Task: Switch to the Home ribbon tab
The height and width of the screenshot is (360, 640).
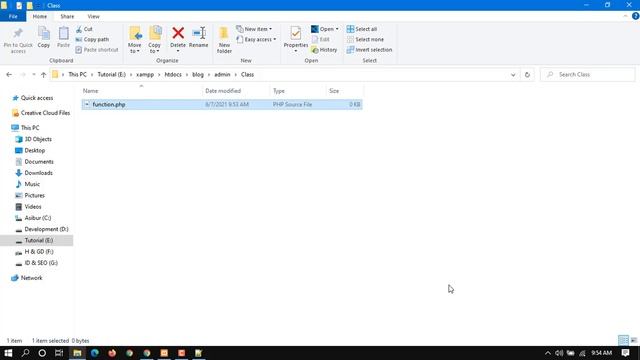Action: (40, 16)
